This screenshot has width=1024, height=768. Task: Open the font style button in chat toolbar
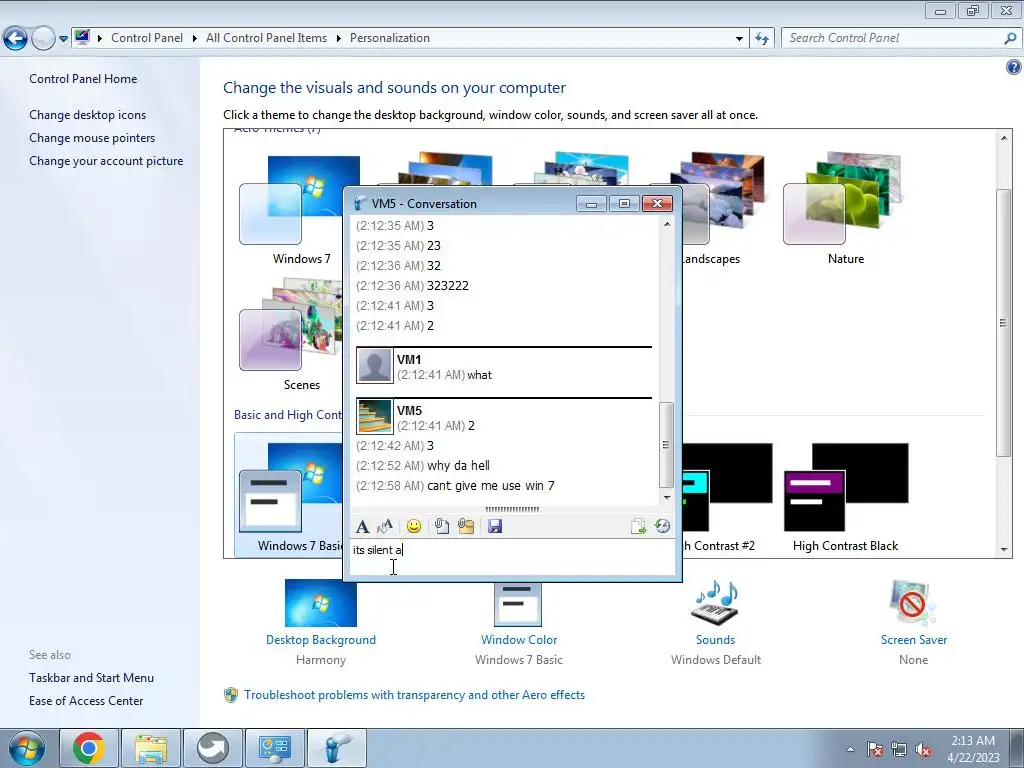pos(362,526)
